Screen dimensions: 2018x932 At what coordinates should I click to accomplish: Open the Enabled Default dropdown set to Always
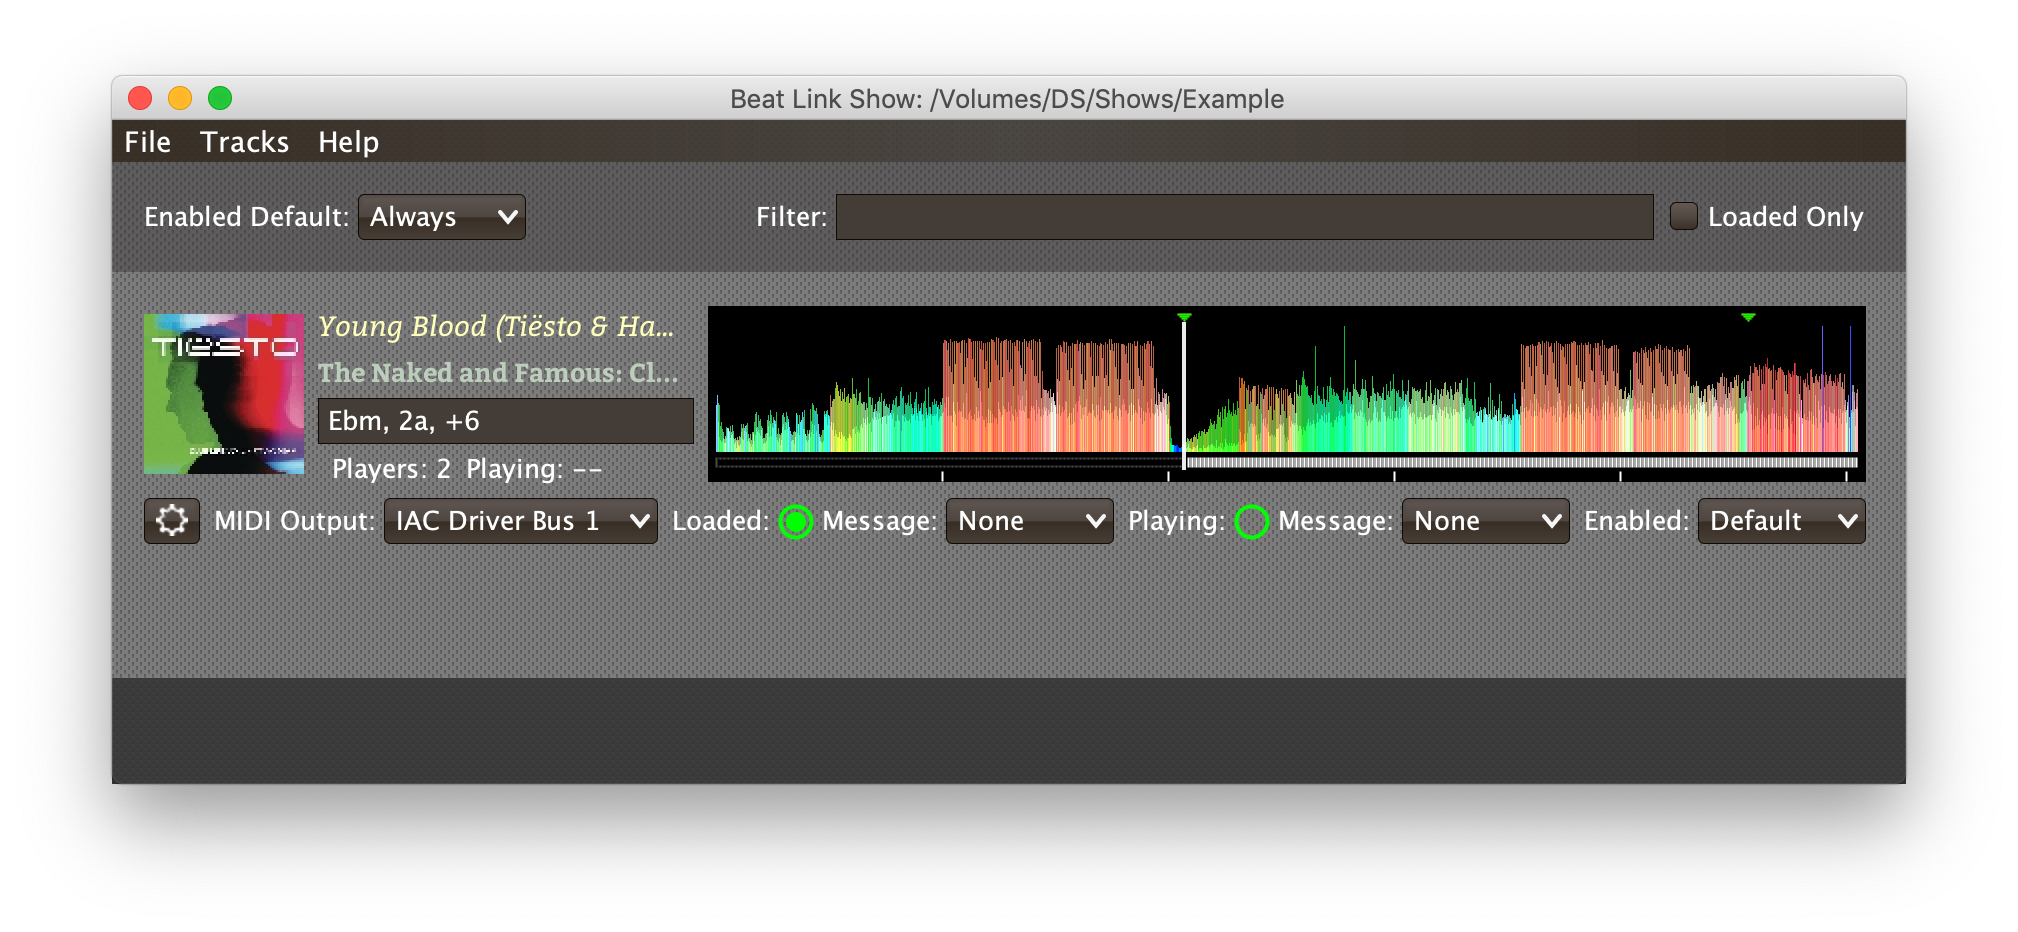(x=442, y=217)
